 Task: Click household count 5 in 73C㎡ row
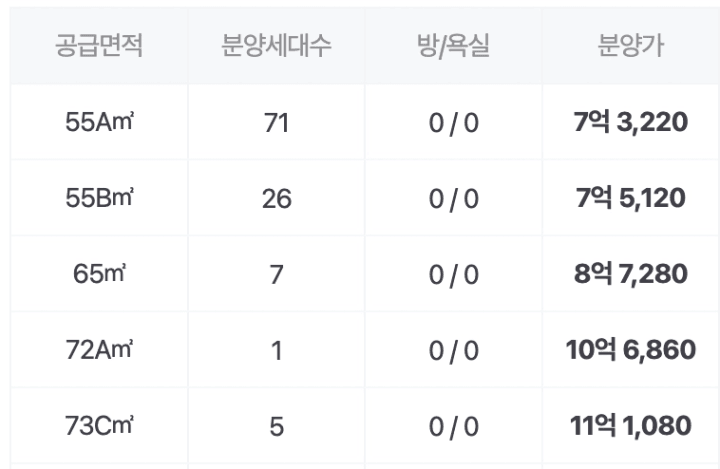coord(276,426)
